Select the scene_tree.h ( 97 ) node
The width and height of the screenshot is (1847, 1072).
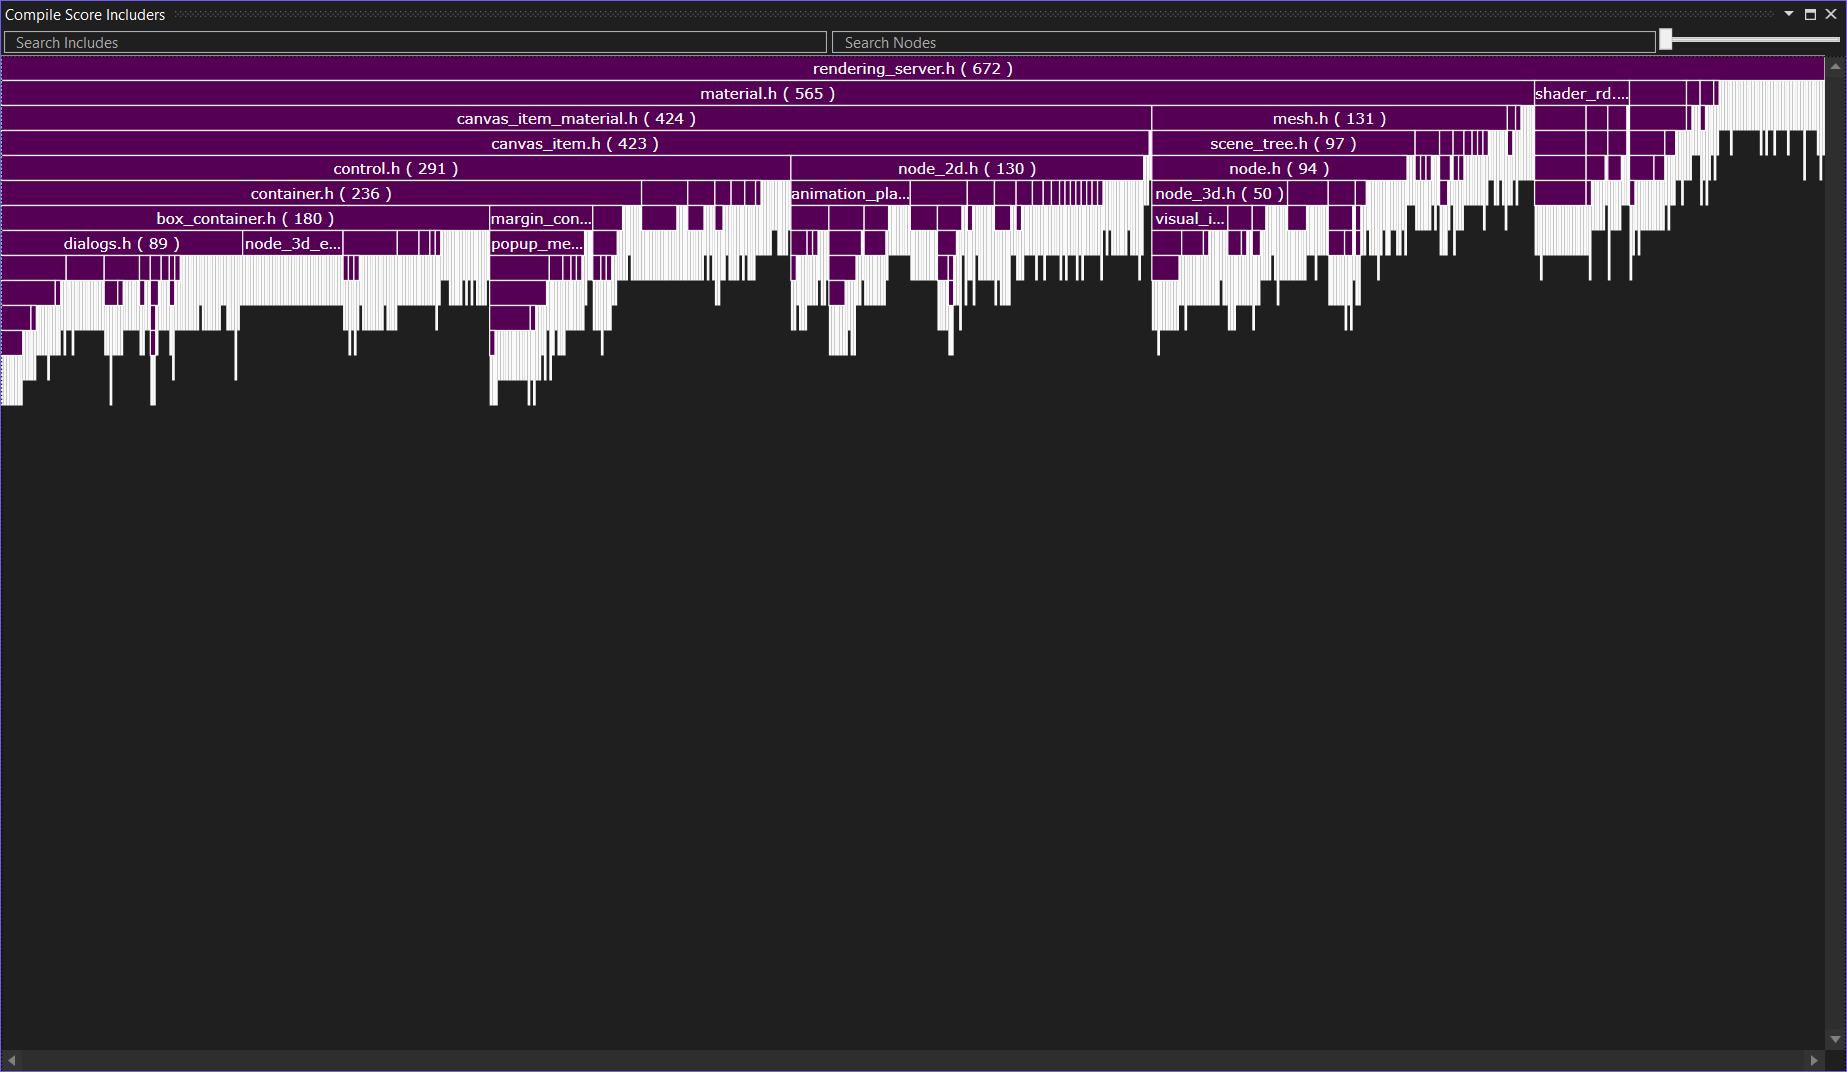[x=1283, y=143]
